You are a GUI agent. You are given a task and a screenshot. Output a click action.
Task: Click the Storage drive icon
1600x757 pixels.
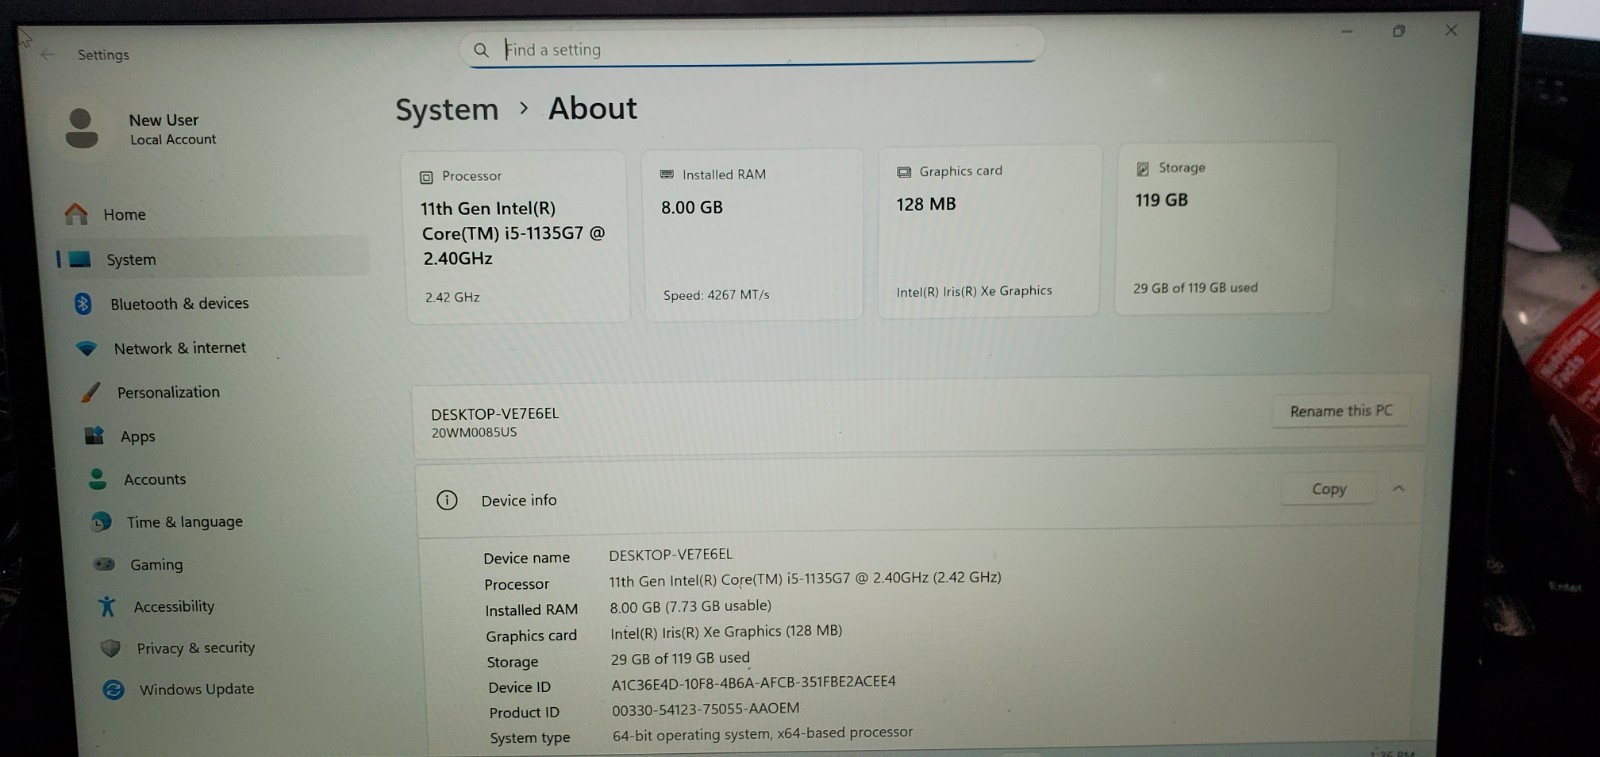1142,169
